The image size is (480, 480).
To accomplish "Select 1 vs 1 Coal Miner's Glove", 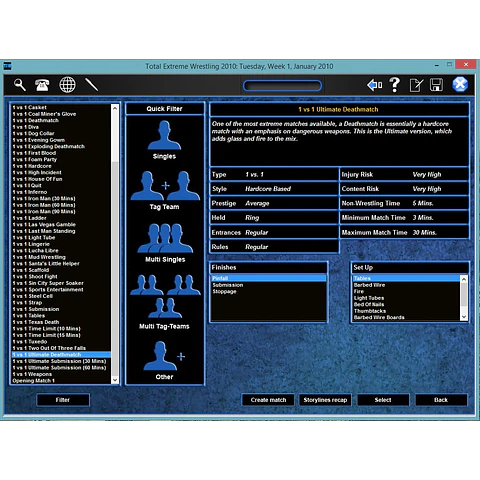I will [x=61, y=114].
